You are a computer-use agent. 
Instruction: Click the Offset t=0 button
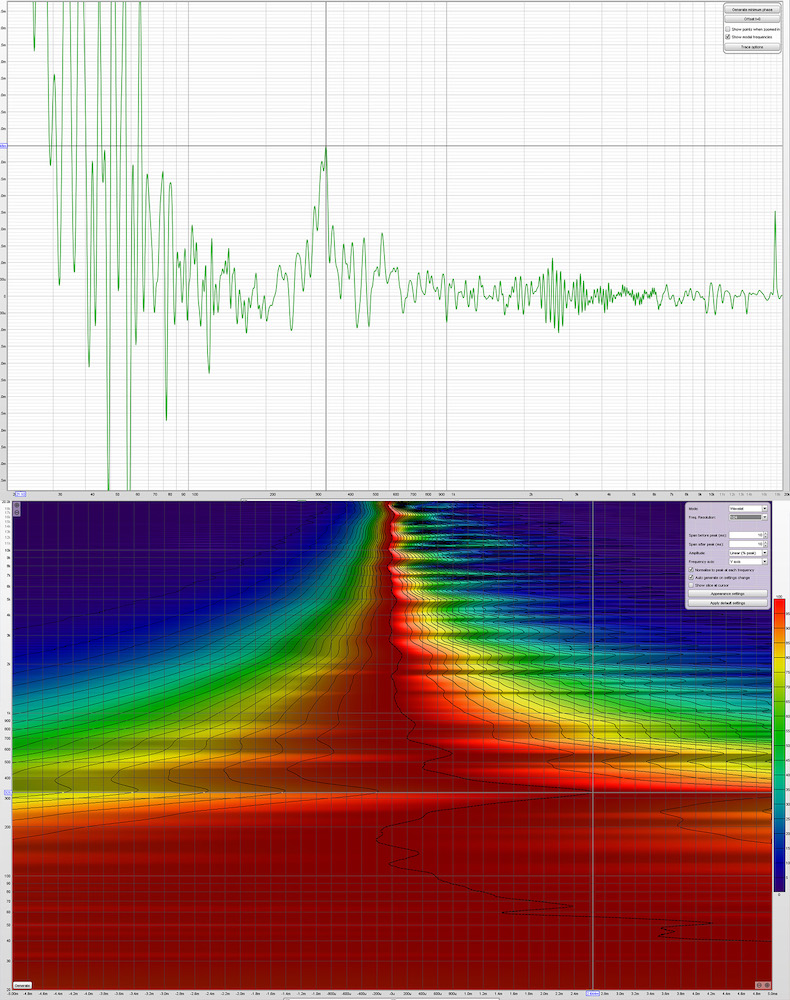[x=752, y=18]
